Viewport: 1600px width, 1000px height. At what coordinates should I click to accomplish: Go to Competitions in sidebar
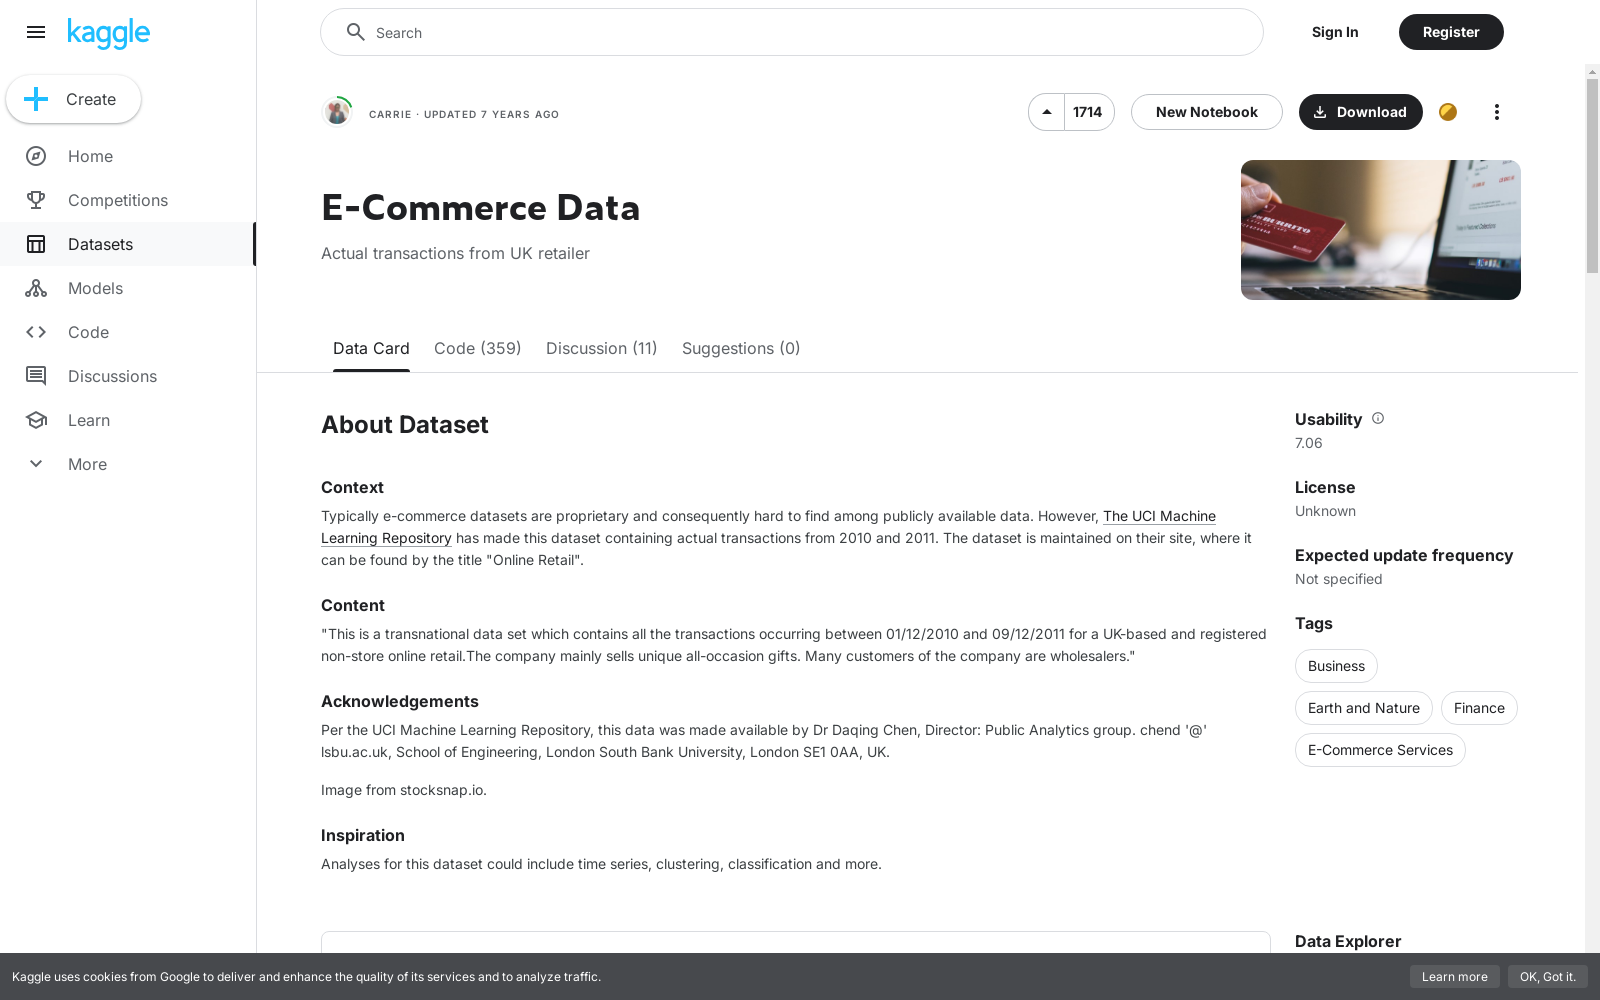point(128,200)
